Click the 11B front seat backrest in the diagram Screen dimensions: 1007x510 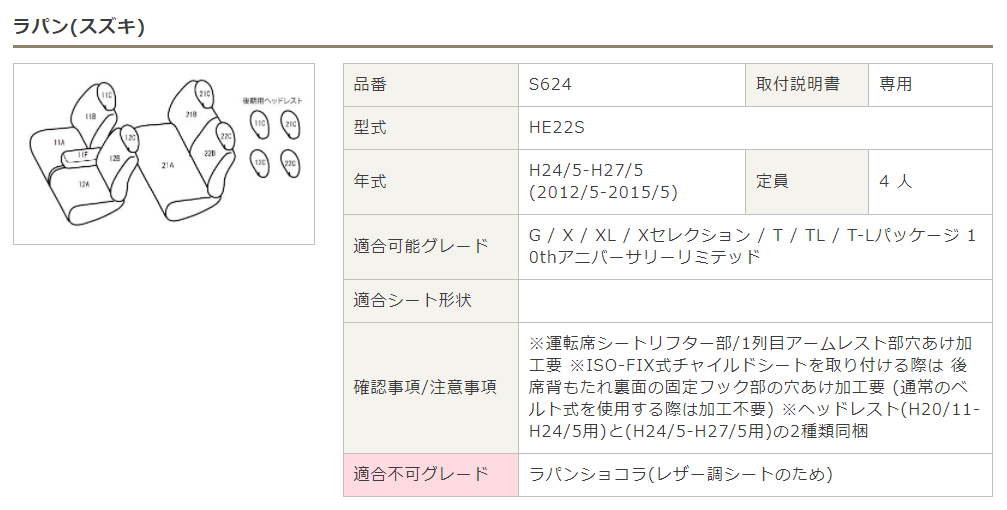click(x=90, y=117)
